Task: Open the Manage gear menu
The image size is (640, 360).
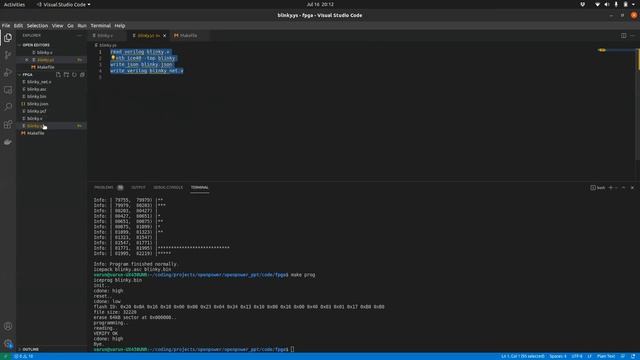Action: [x=8, y=344]
